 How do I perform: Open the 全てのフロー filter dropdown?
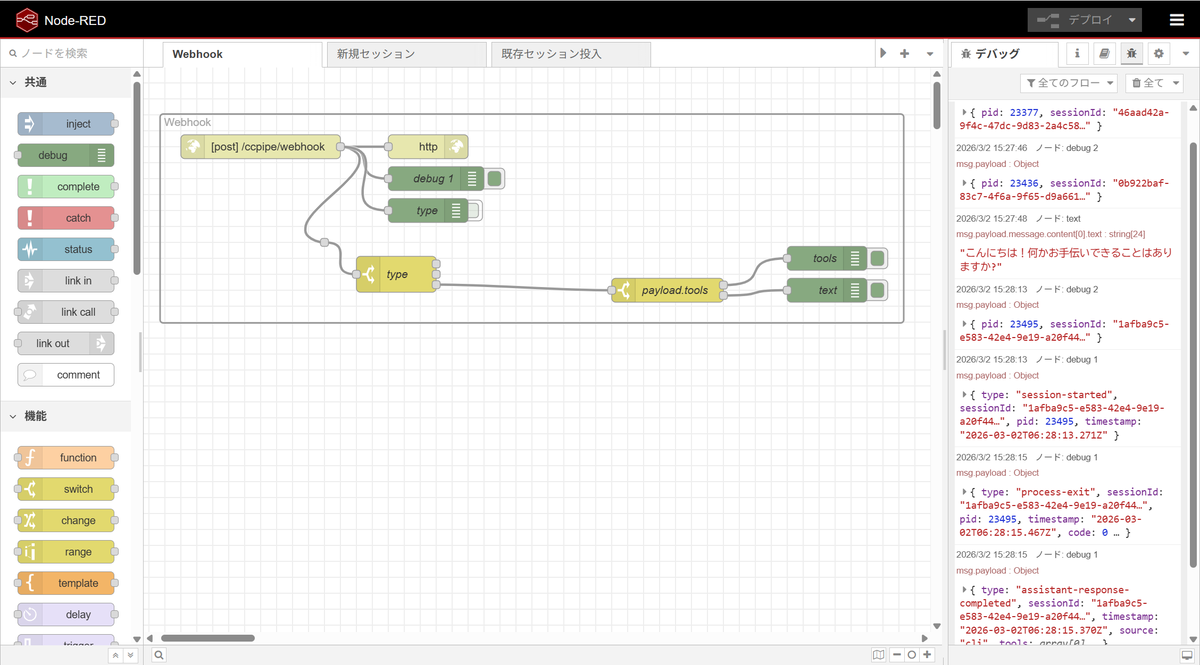coord(1069,83)
